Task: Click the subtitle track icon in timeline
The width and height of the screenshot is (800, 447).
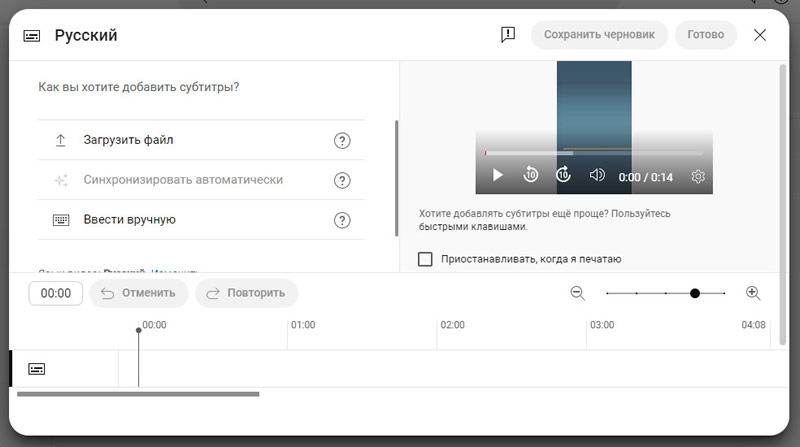Action: [37, 369]
